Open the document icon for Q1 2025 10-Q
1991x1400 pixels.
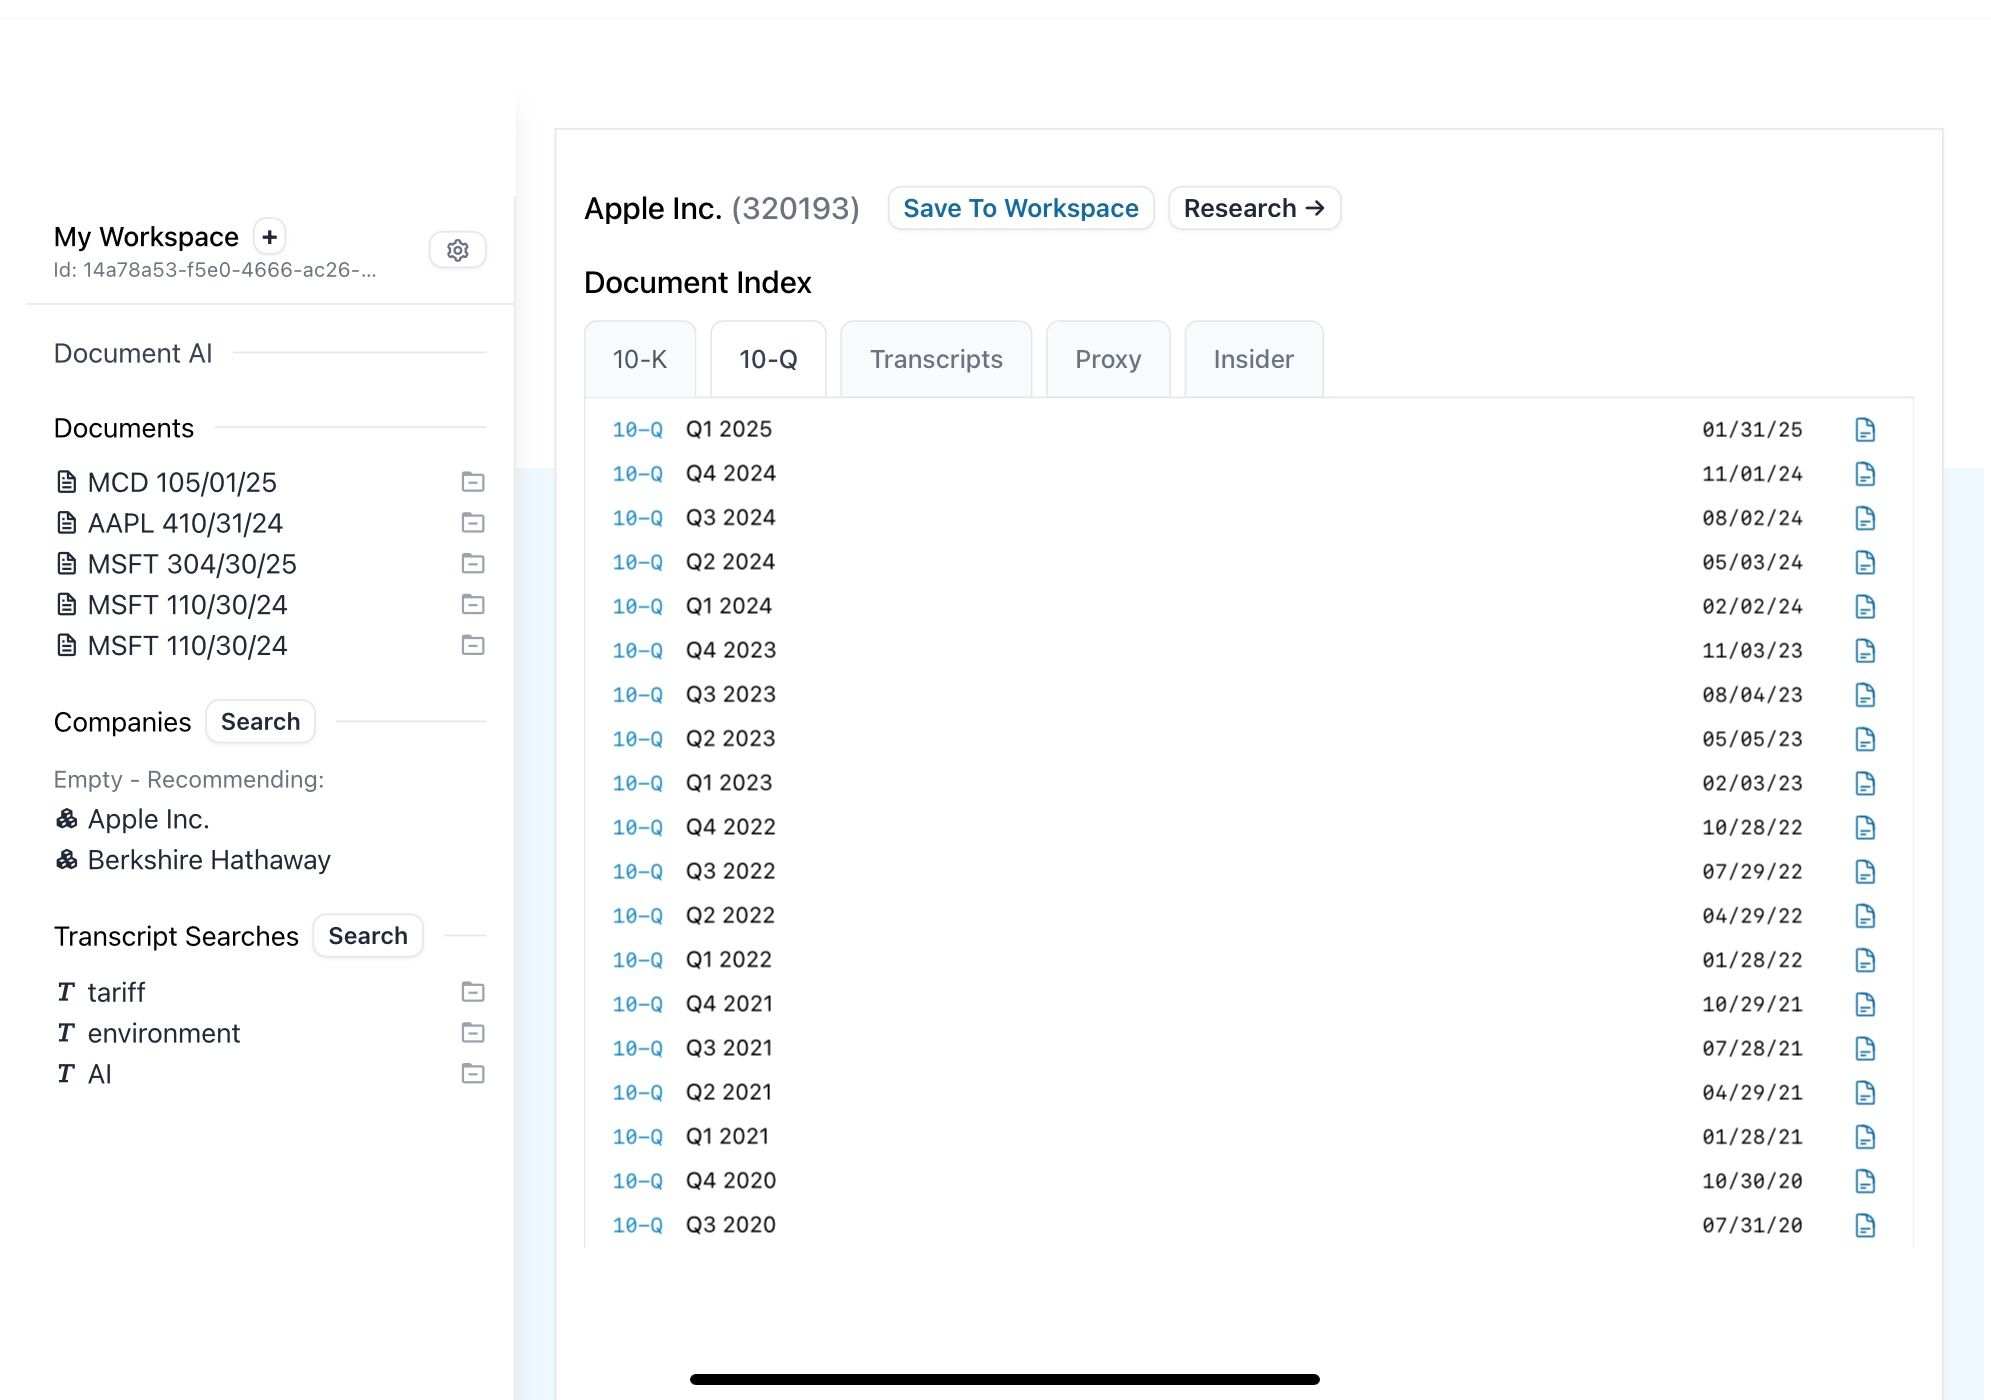click(x=1865, y=430)
